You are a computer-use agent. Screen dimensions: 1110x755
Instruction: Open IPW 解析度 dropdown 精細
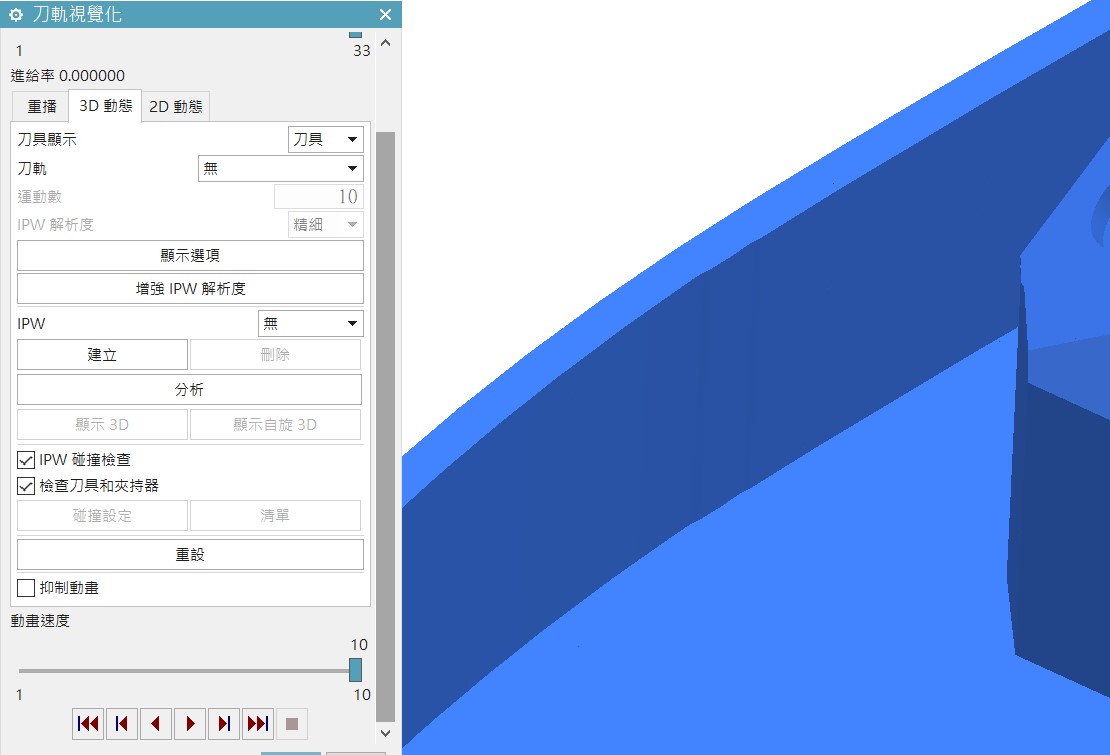point(326,224)
